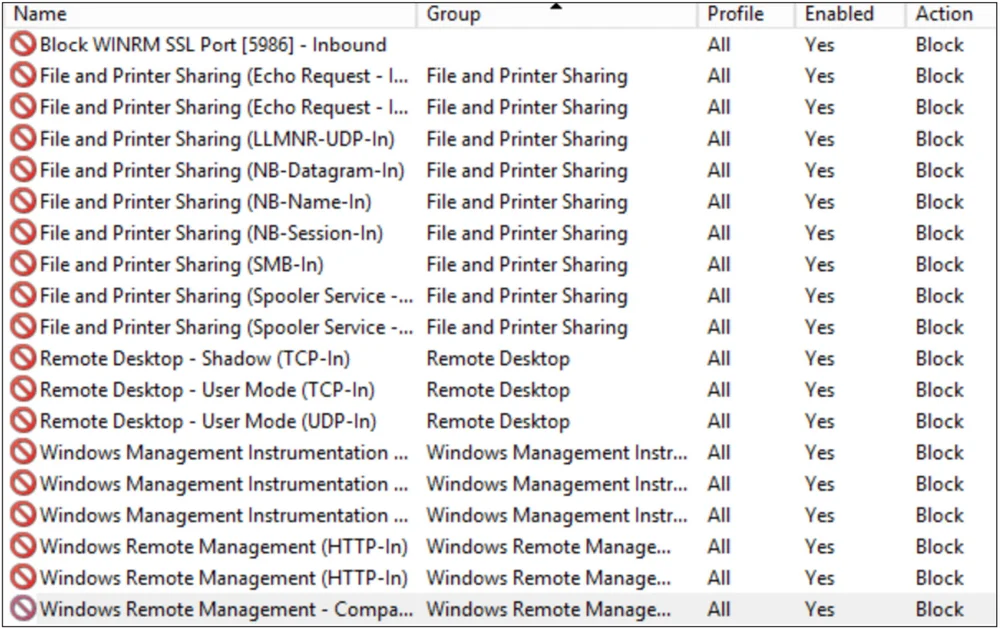The image size is (1000, 629).
Task: Click the block icon beside File and Printer Sharing (NB-Name-In)
Action: click(24, 202)
